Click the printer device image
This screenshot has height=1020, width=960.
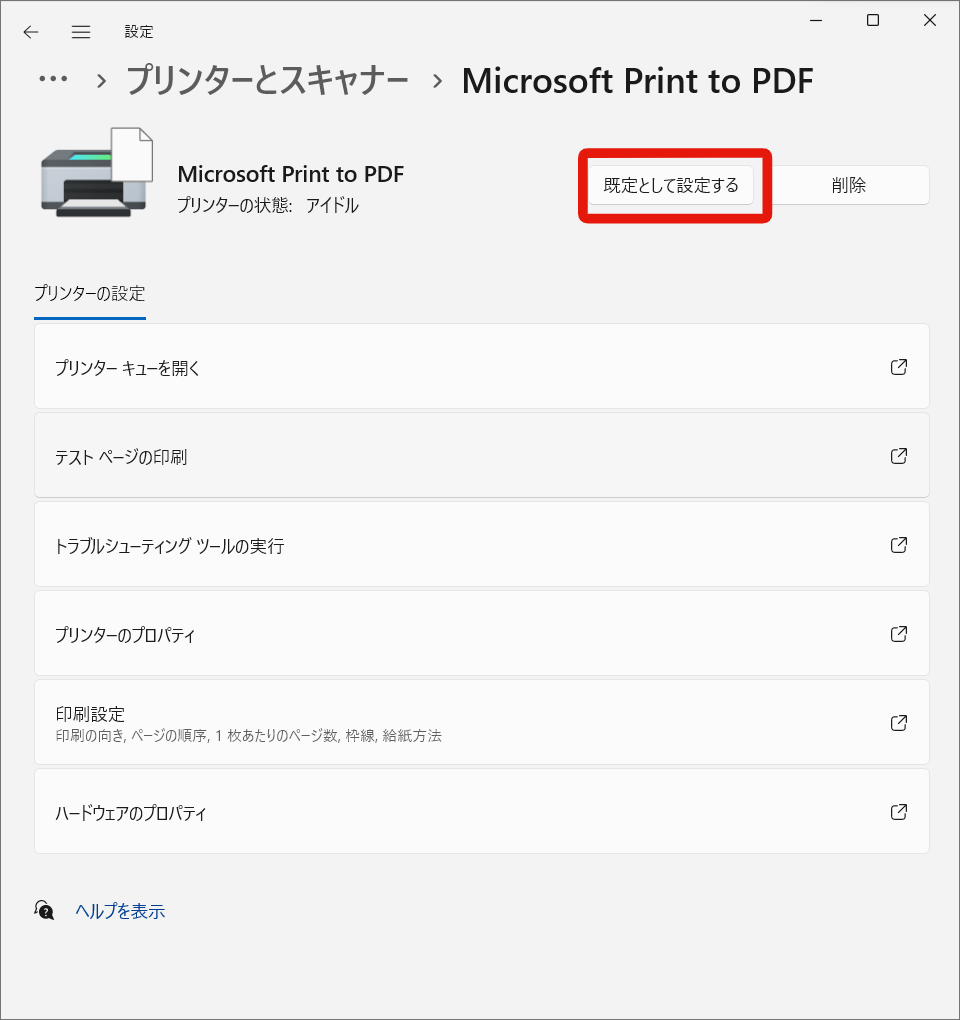[97, 172]
